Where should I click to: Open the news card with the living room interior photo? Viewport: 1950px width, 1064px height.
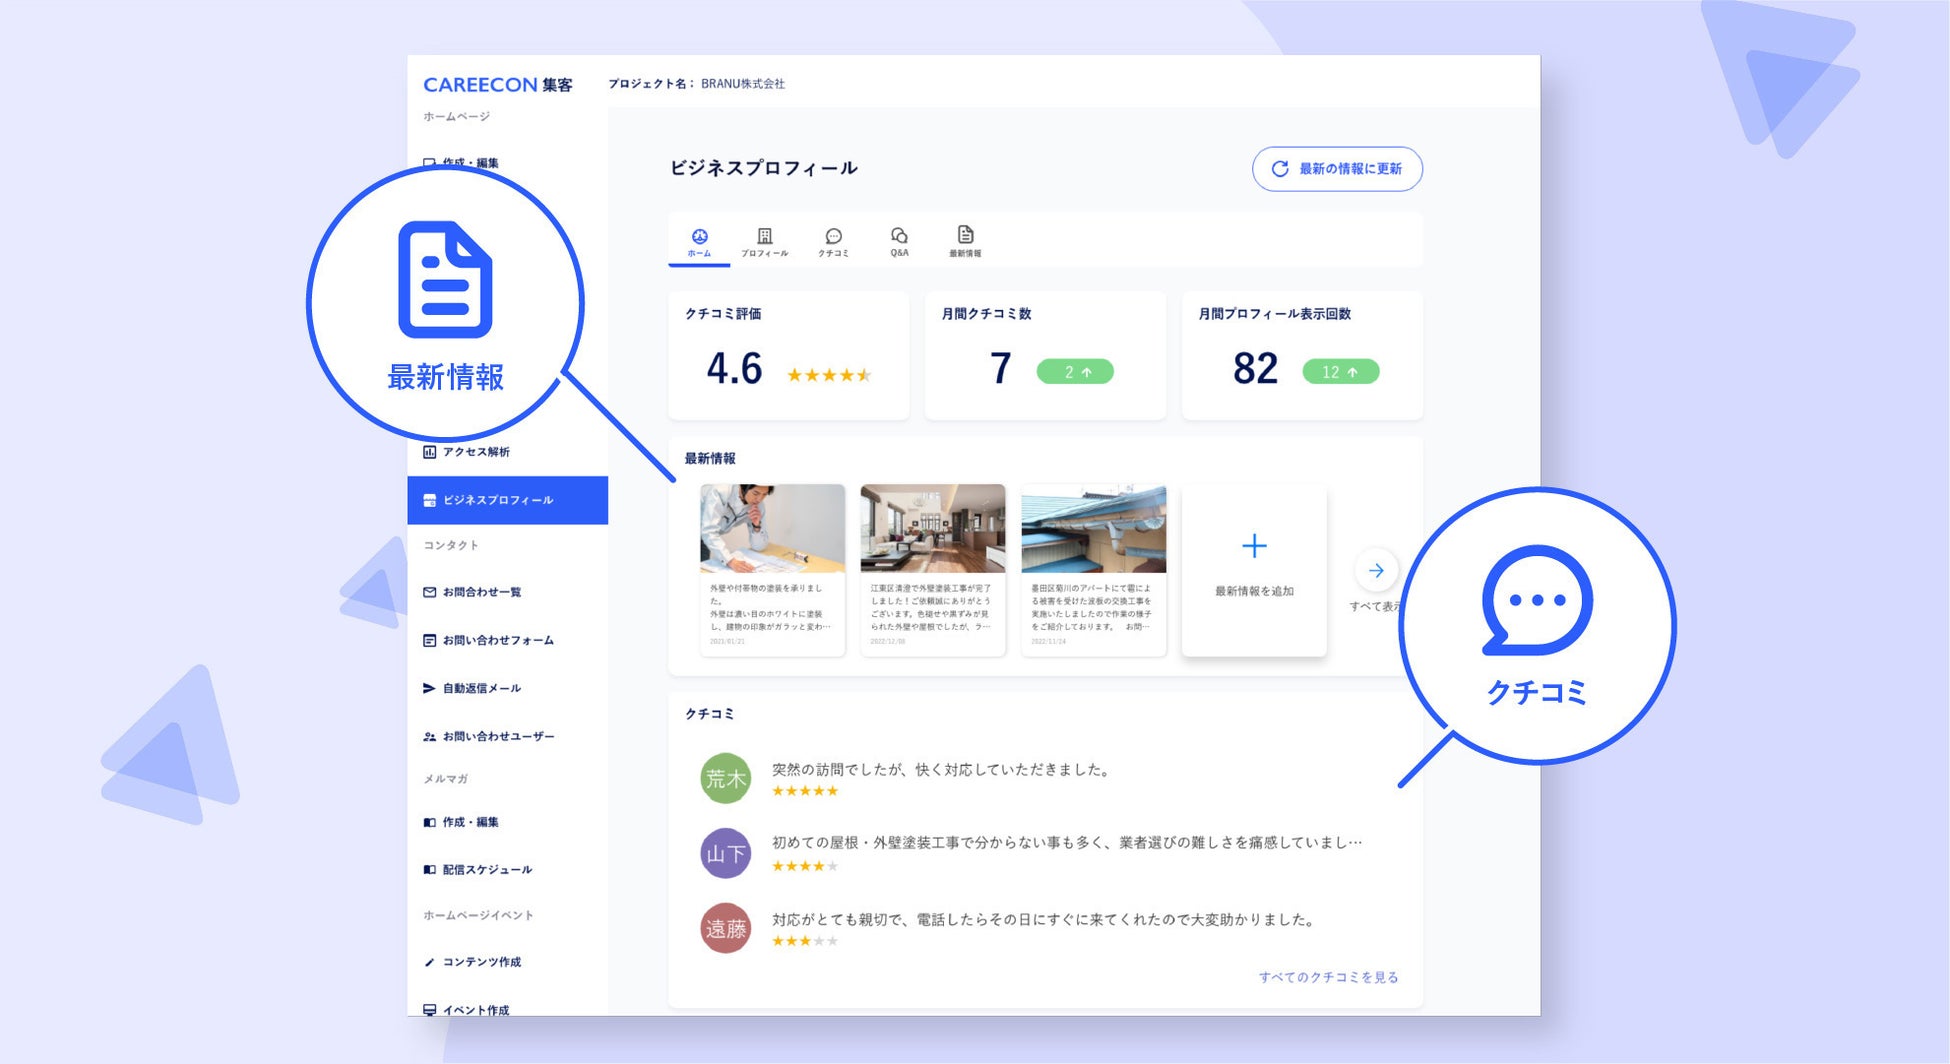(x=933, y=570)
